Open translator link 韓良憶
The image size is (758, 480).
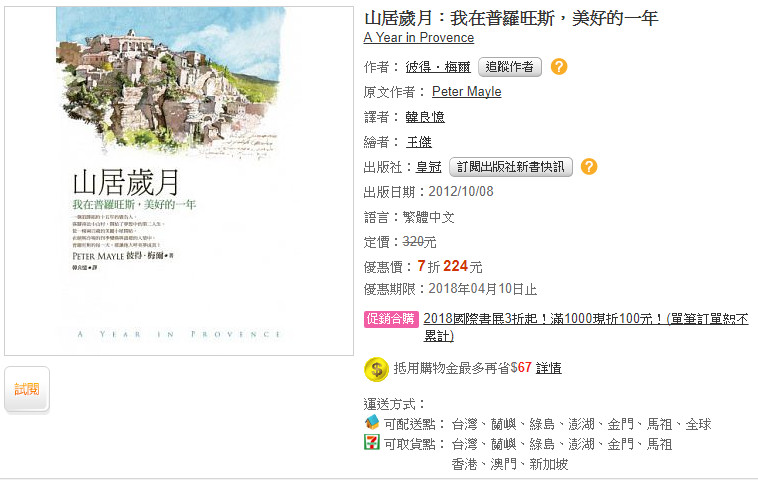coord(425,117)
